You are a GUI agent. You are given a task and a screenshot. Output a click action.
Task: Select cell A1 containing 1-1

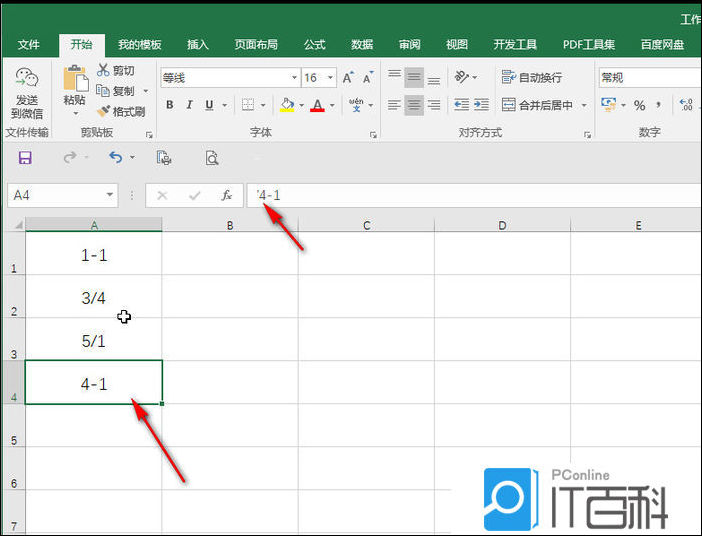[x=94, y=253]
